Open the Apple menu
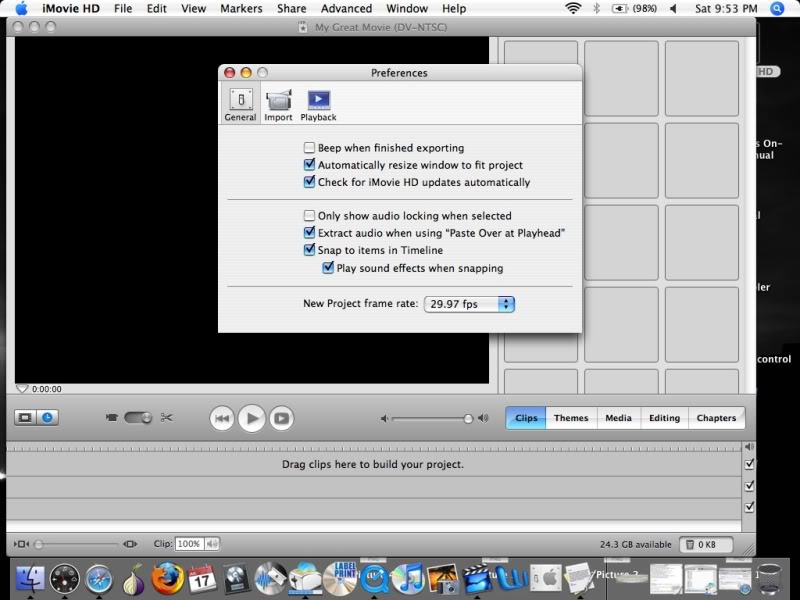The width and height of the screenshot is (800, 600). (x=21, y=9)
